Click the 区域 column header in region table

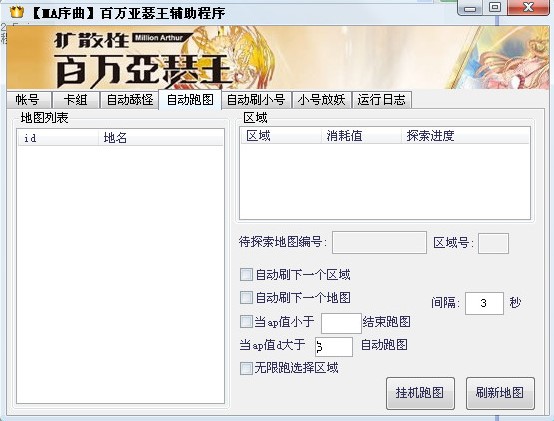tap(281, 136)
